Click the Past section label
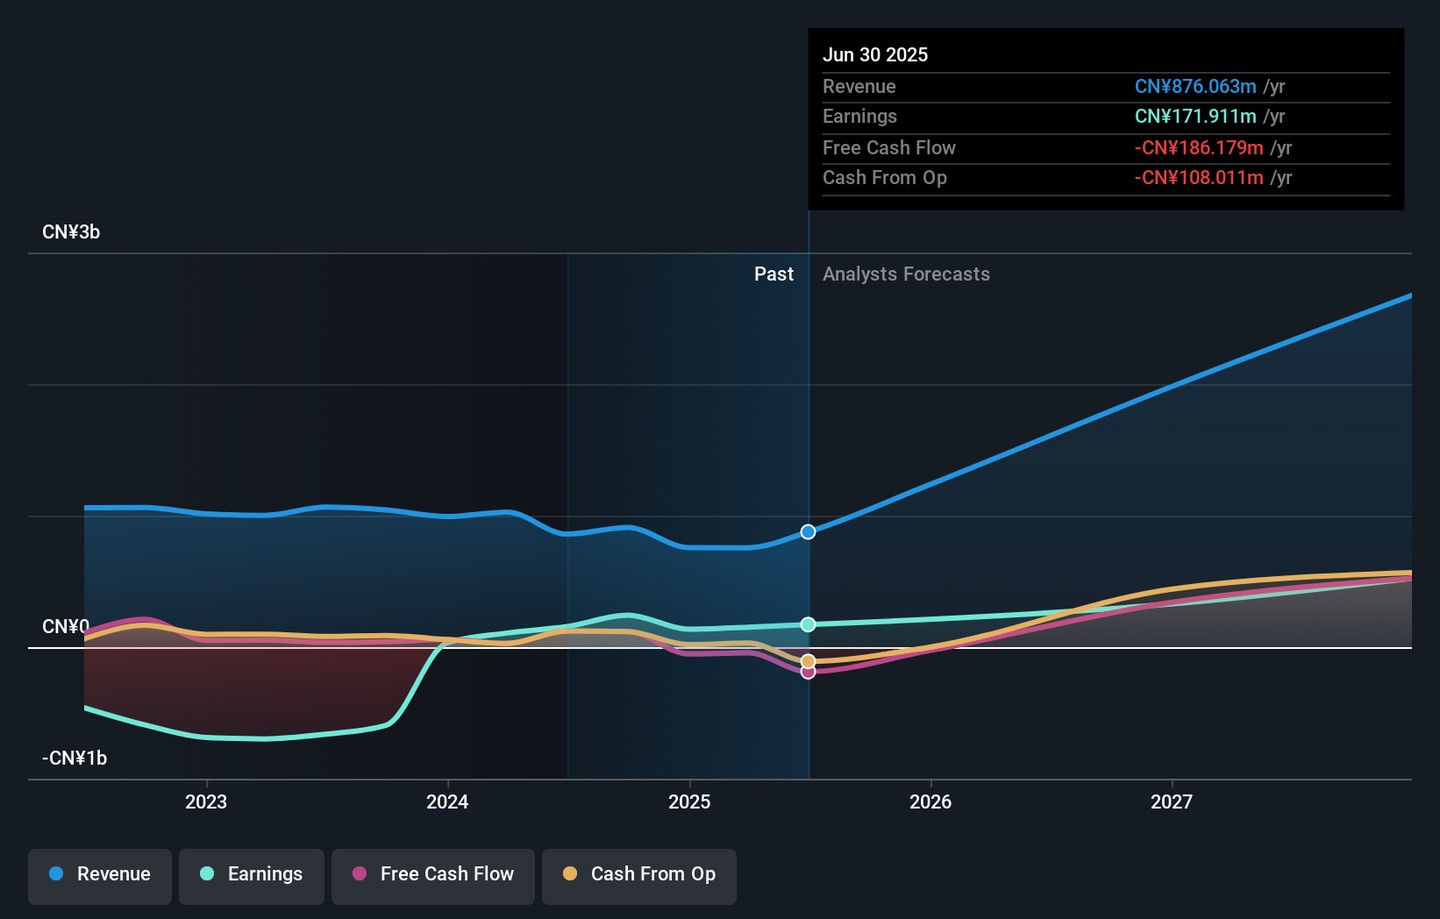The image size is (1440, 919). click(x=773, y=274)
